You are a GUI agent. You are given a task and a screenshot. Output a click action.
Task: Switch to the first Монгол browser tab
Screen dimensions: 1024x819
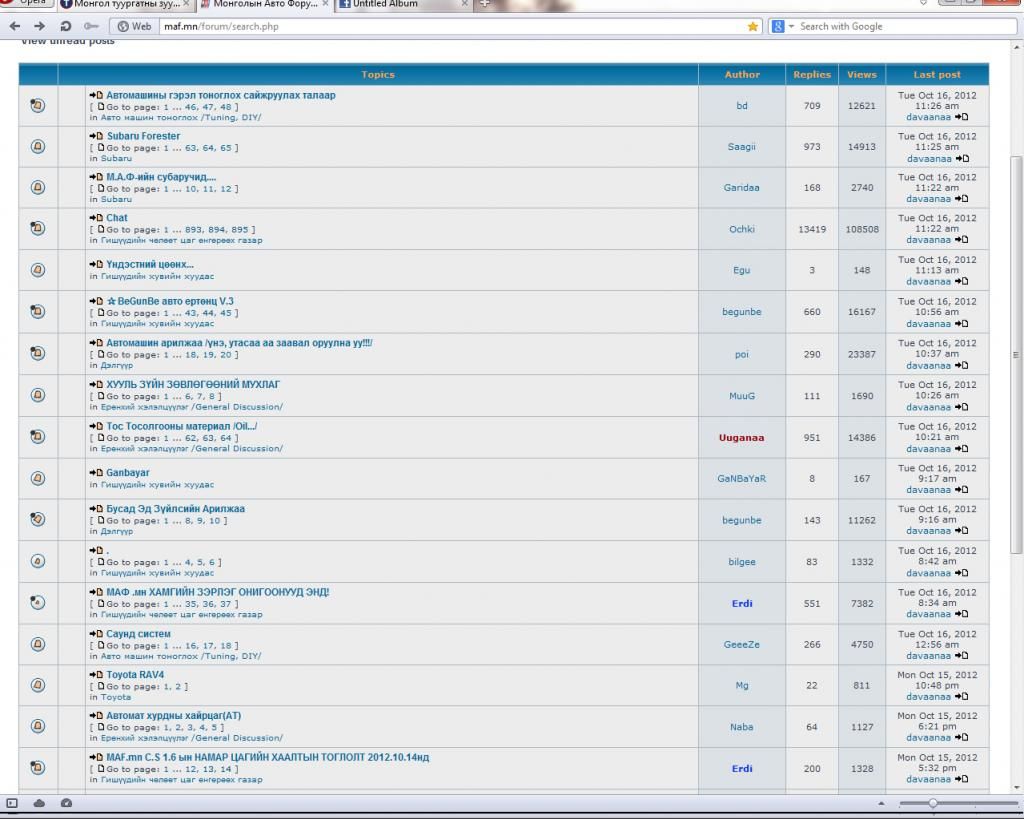125,5
